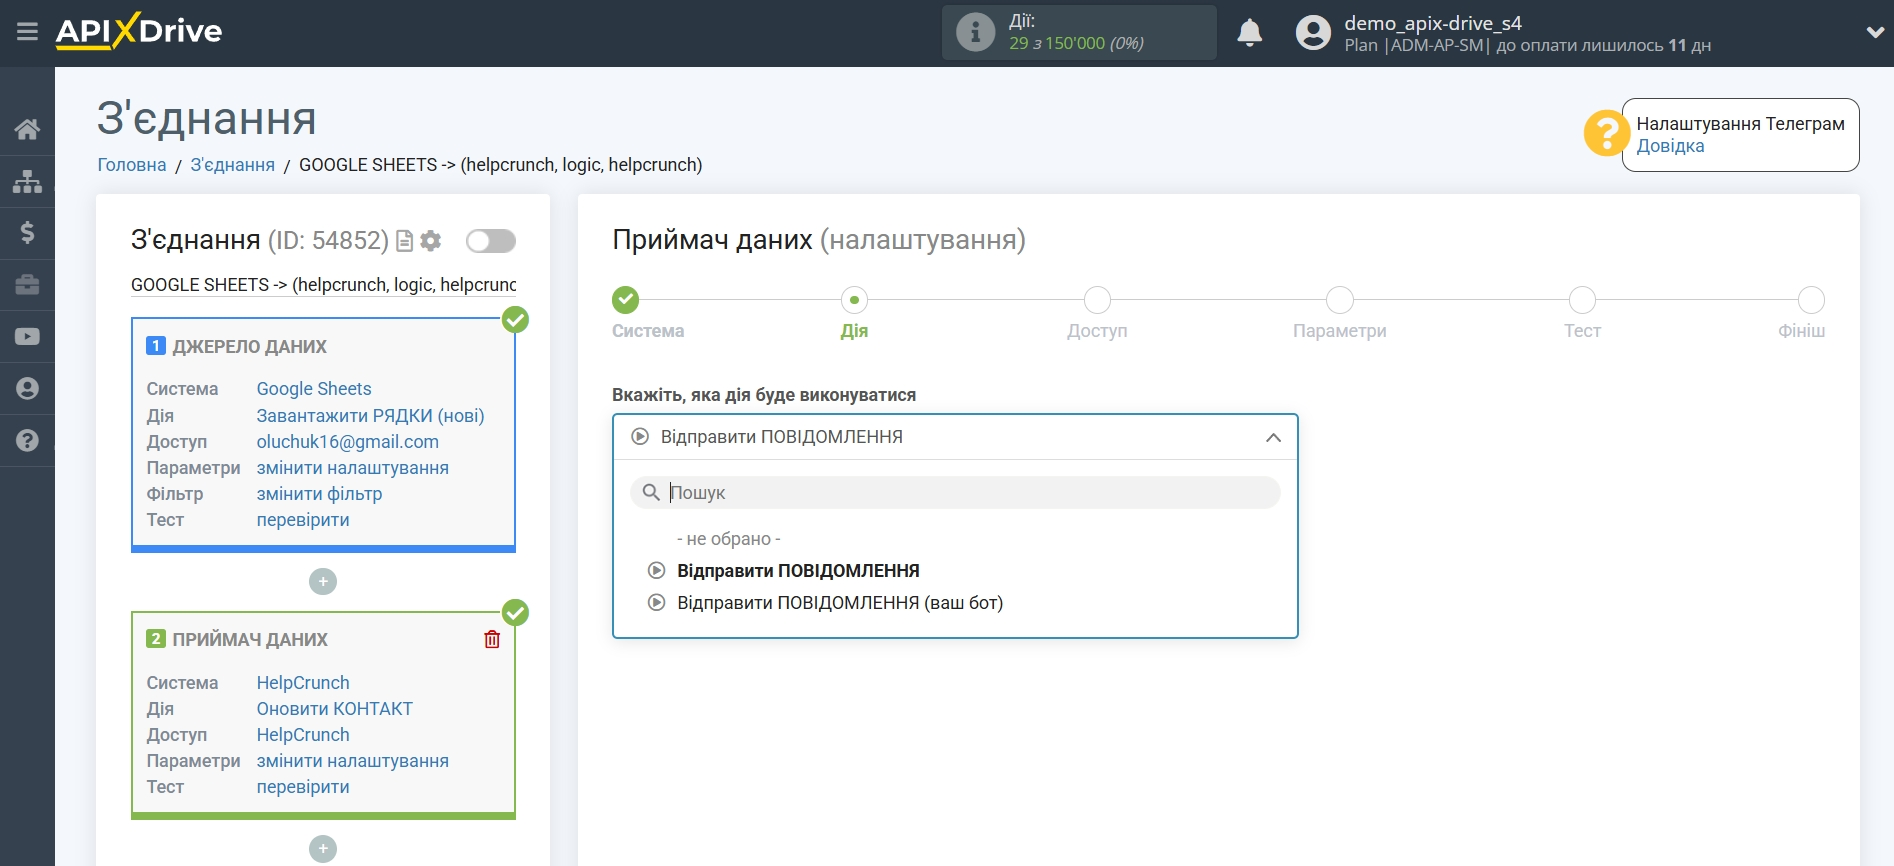
Task: Click receiver 'перевірити' test link
Action: [303, 787]
